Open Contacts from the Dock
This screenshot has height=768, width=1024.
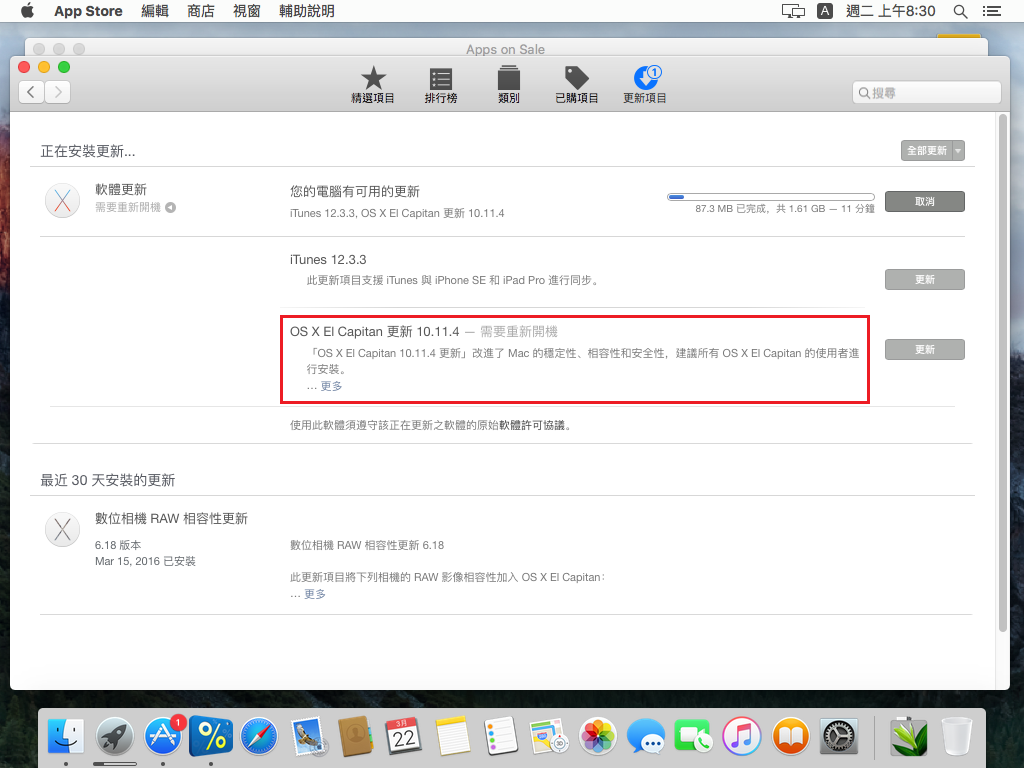pos(356,736)
